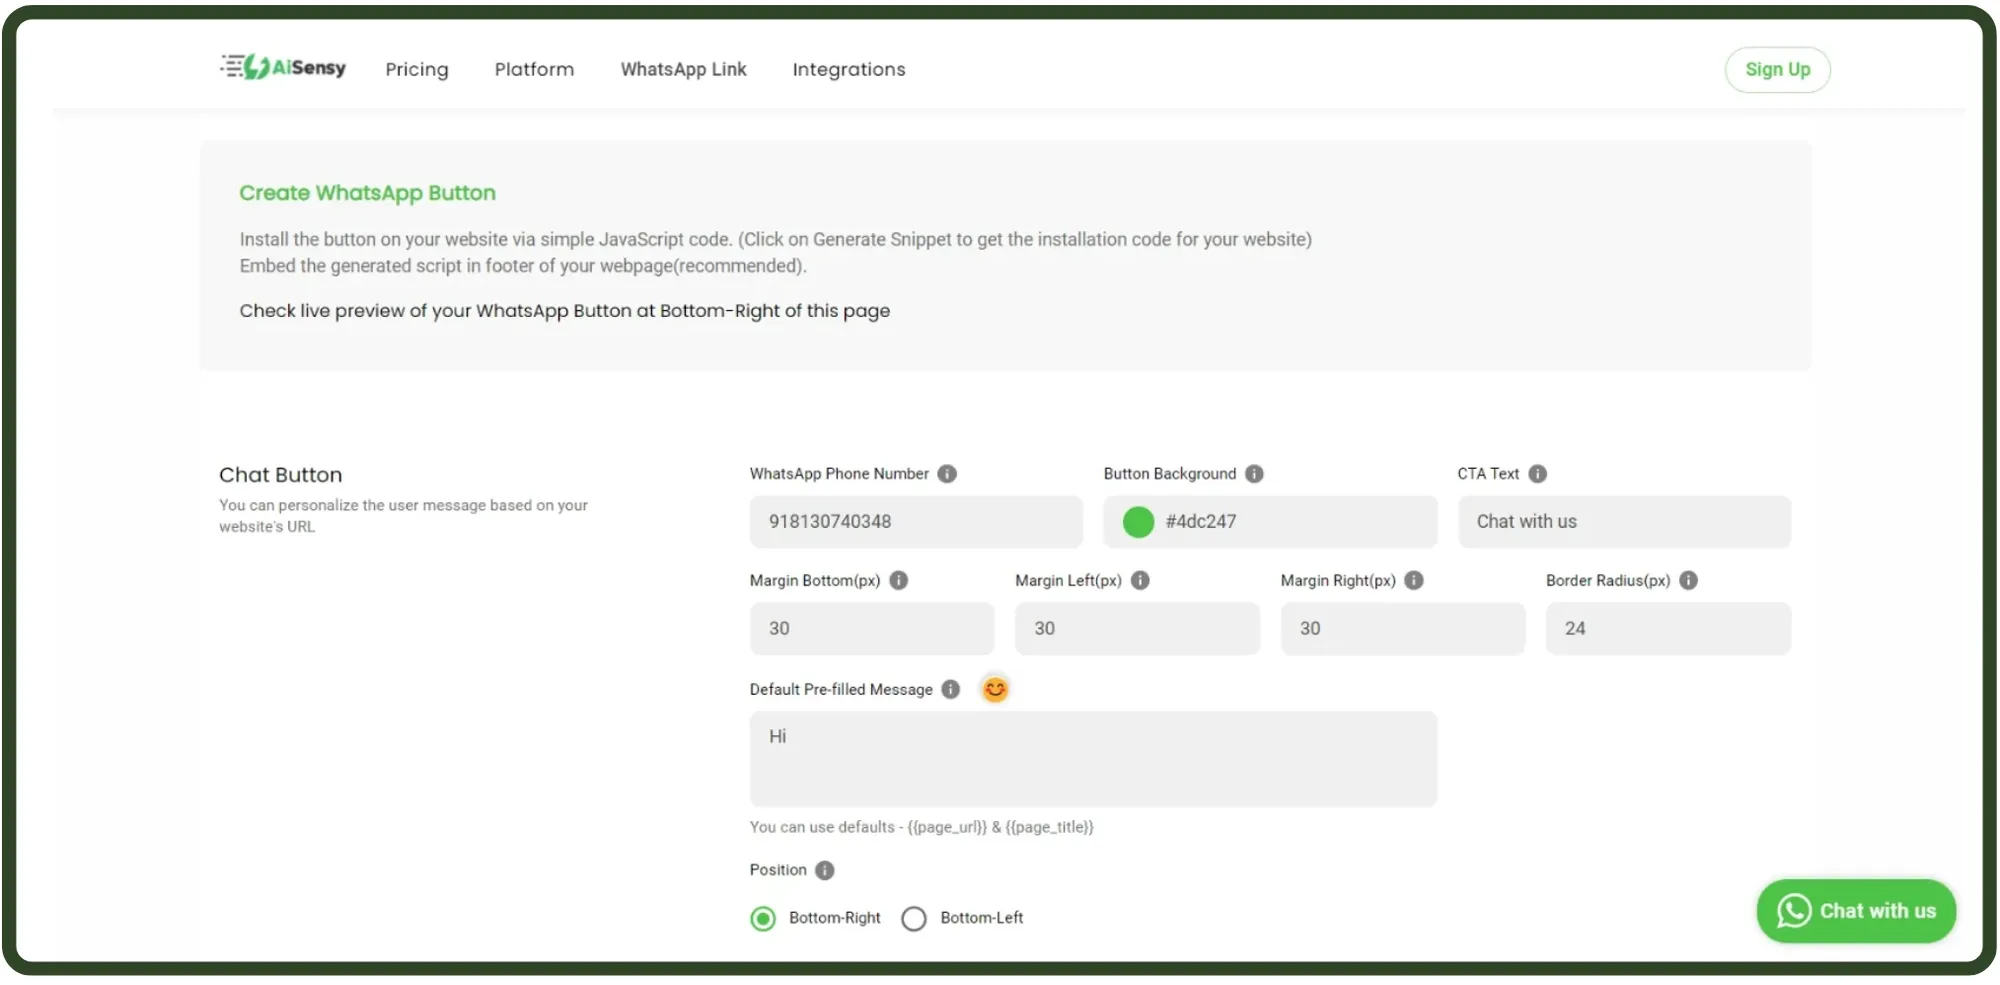Click info icon beside Margin Left
The width and height of the screenshot is (2000, 985).
(x=1140, y=580)
